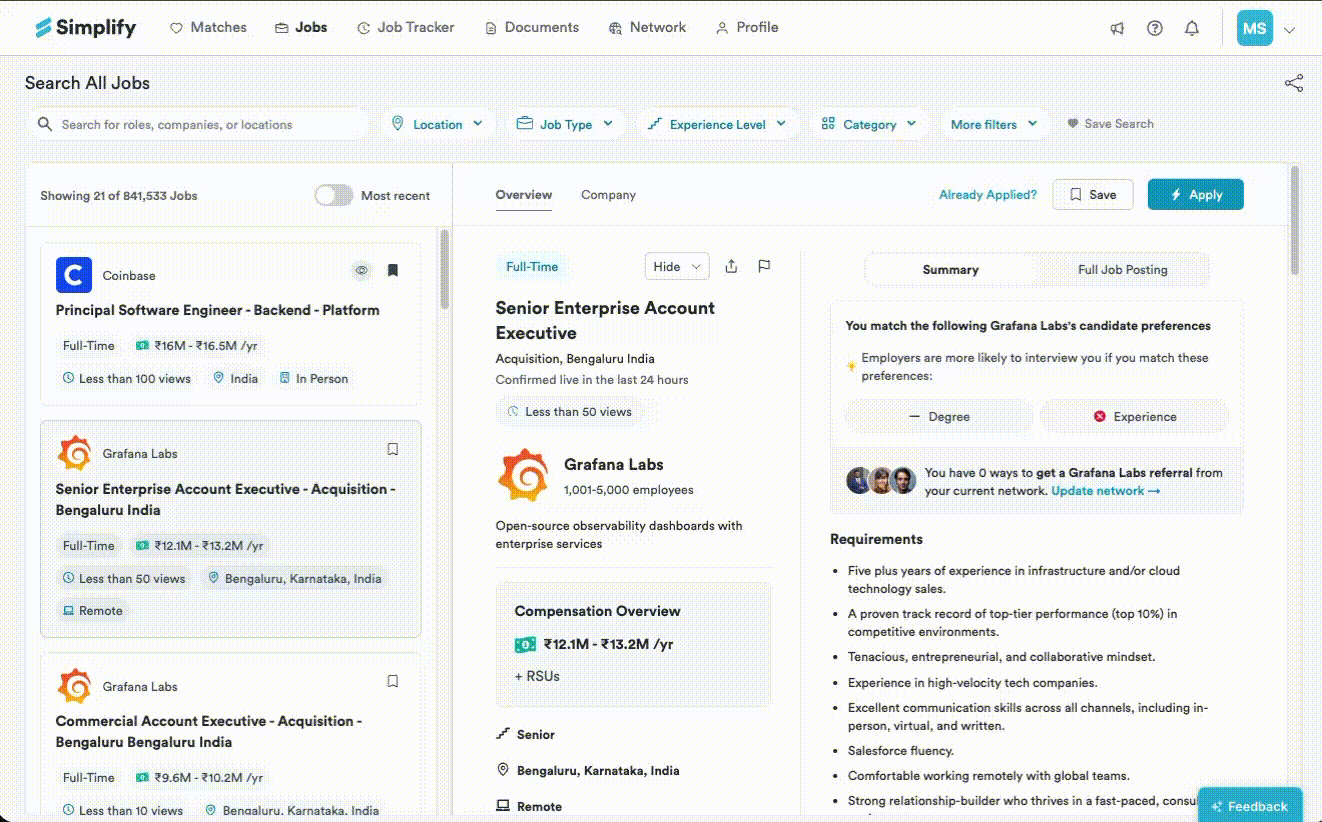Viewport: 1322px width, 822px height.
Task: Expand More filters dropdown
Action: coord(995,124)
